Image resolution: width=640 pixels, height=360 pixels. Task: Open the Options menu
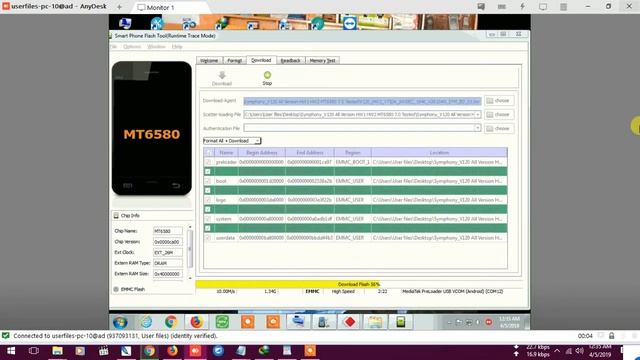click(132, 47)
